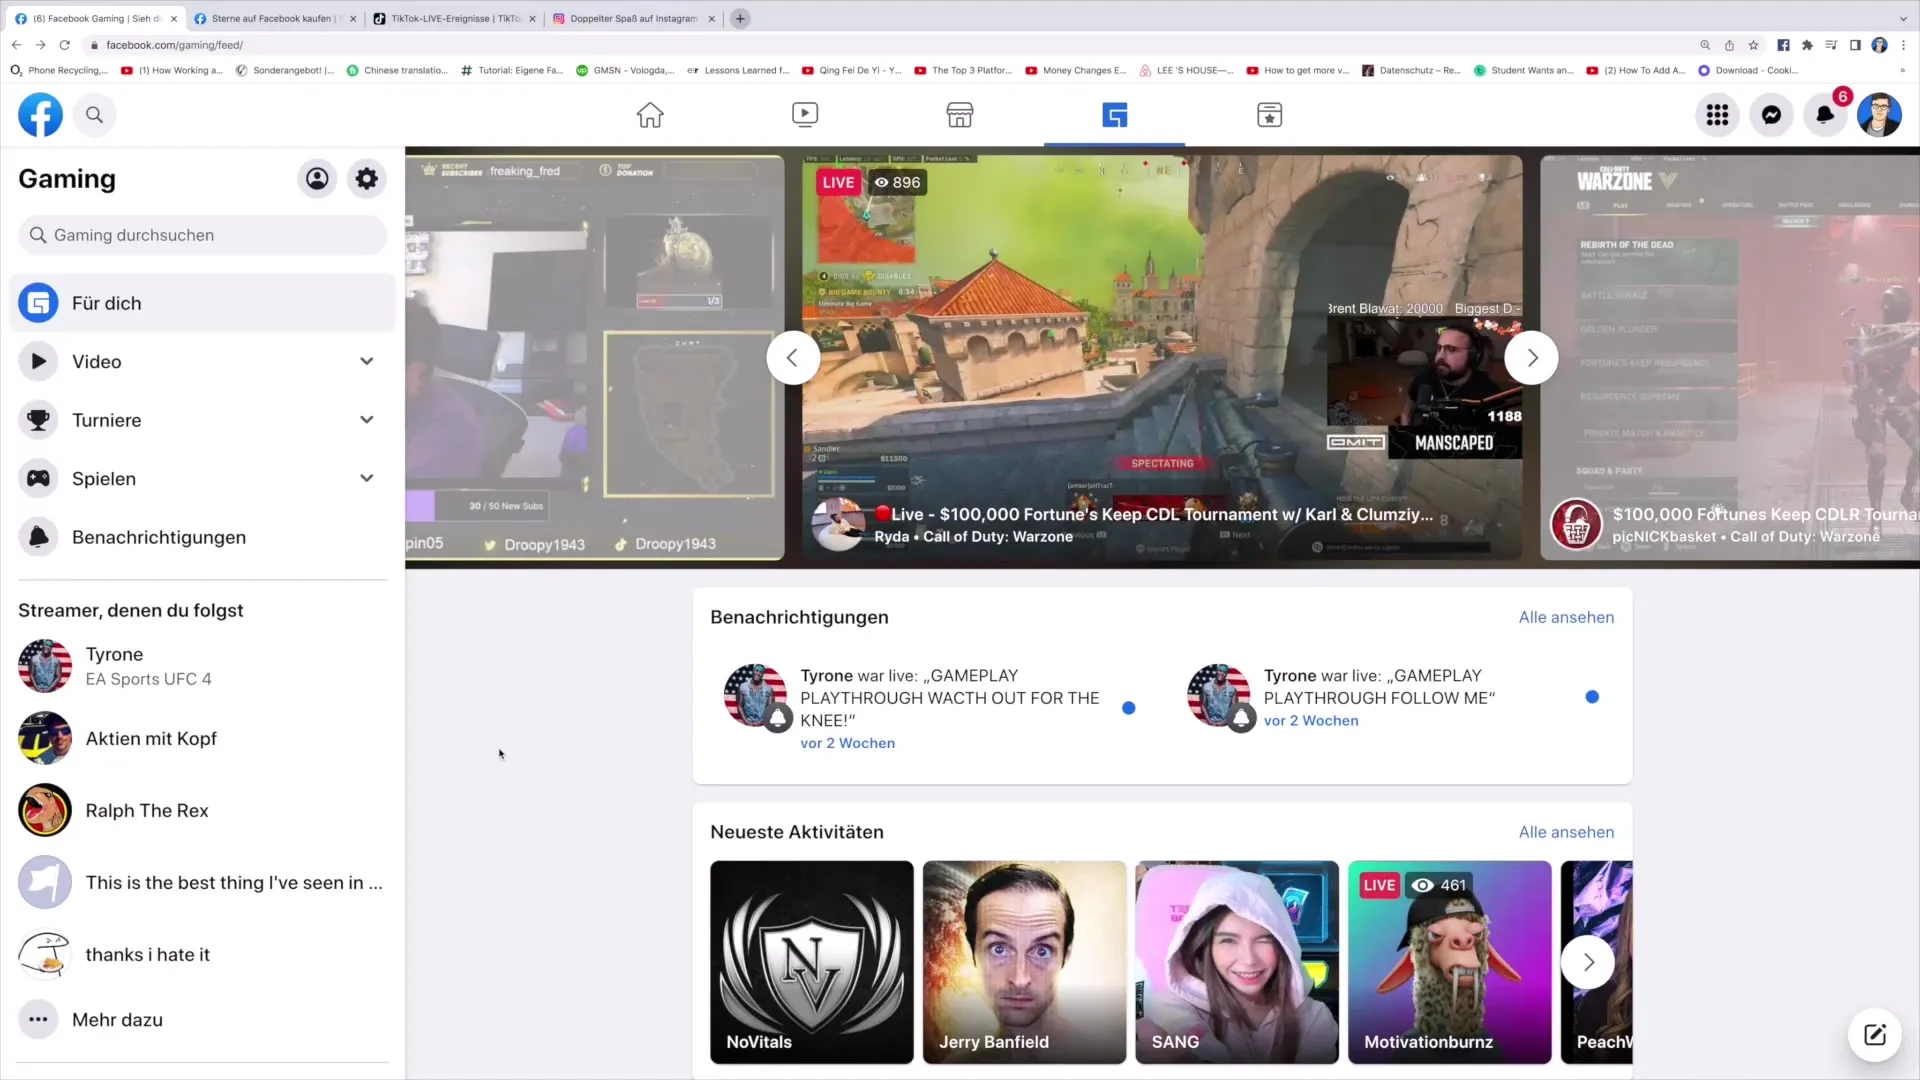
Task: Focus the Gaming durchsuchen search field
Action: 202,235
